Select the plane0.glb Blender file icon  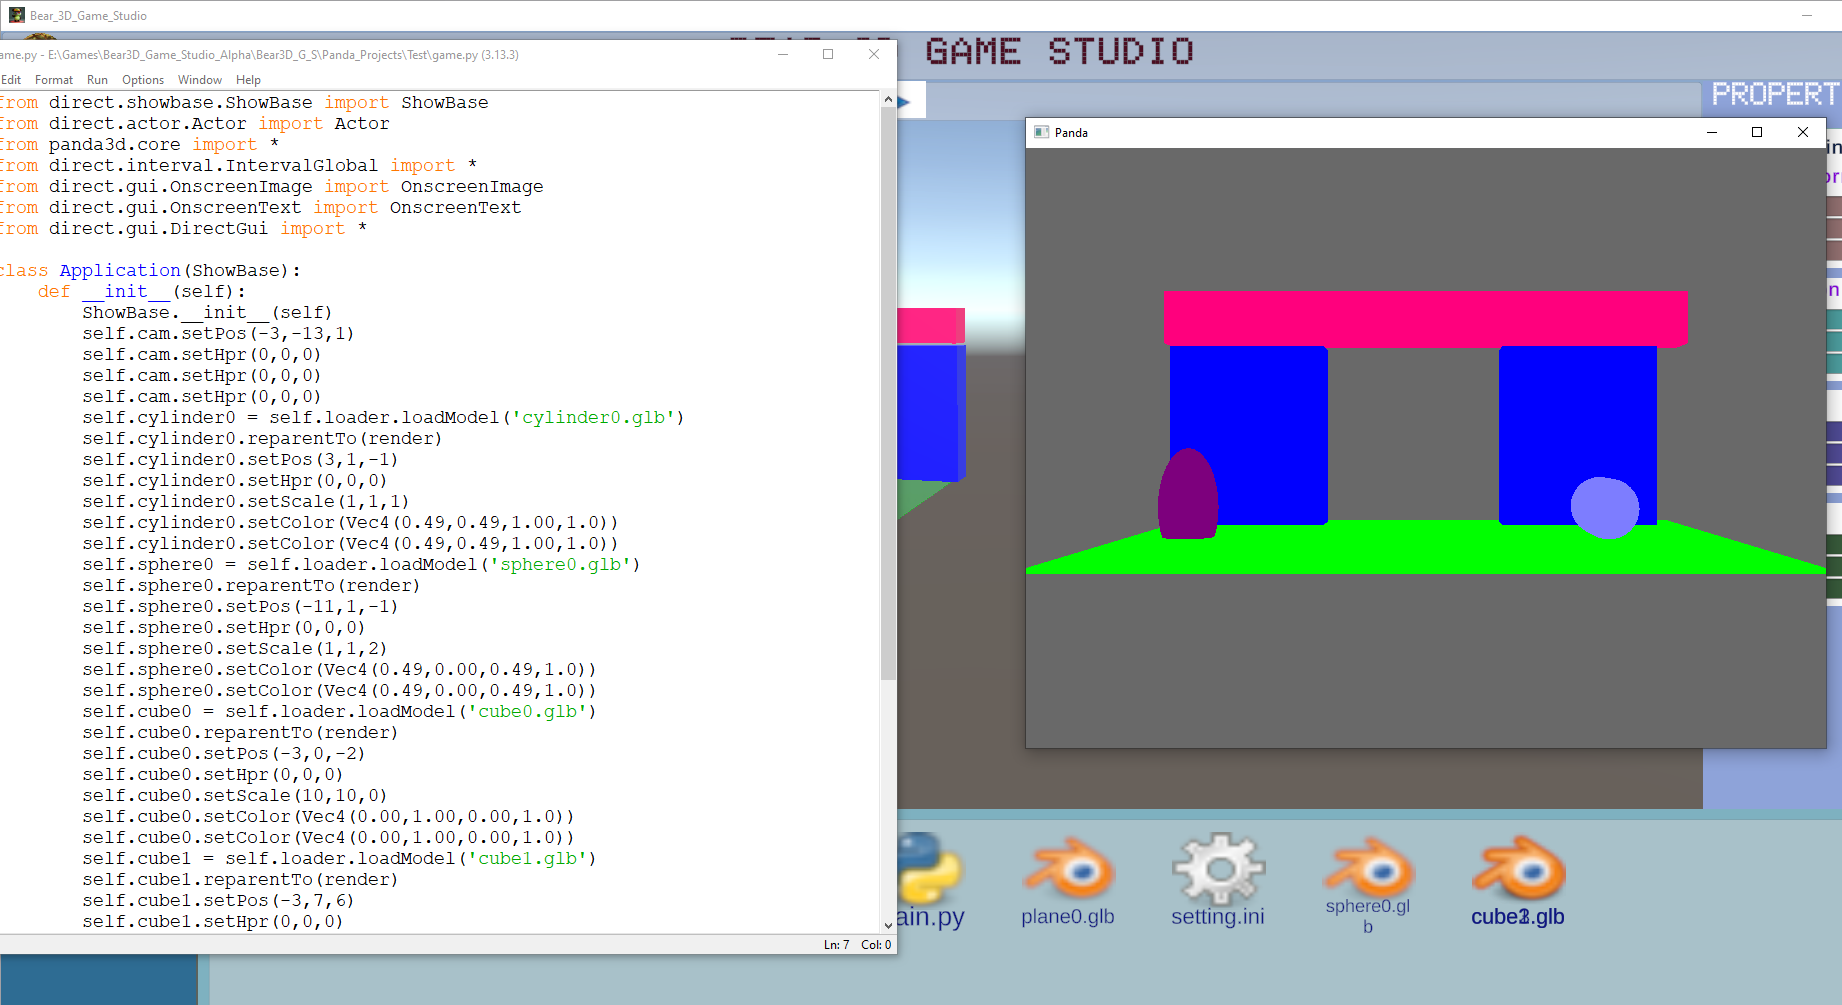1068,868
